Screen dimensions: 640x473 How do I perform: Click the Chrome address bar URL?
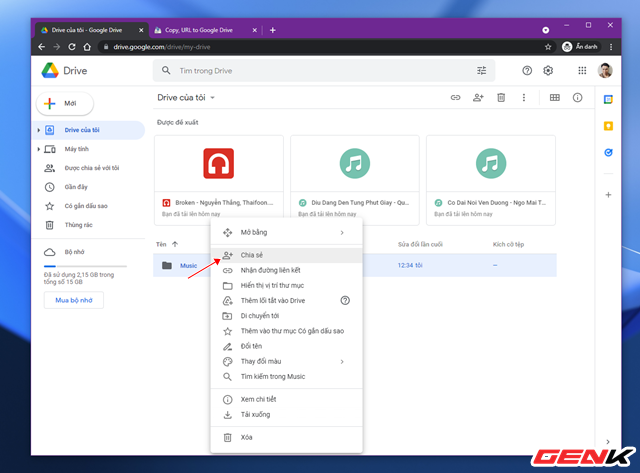162,47
